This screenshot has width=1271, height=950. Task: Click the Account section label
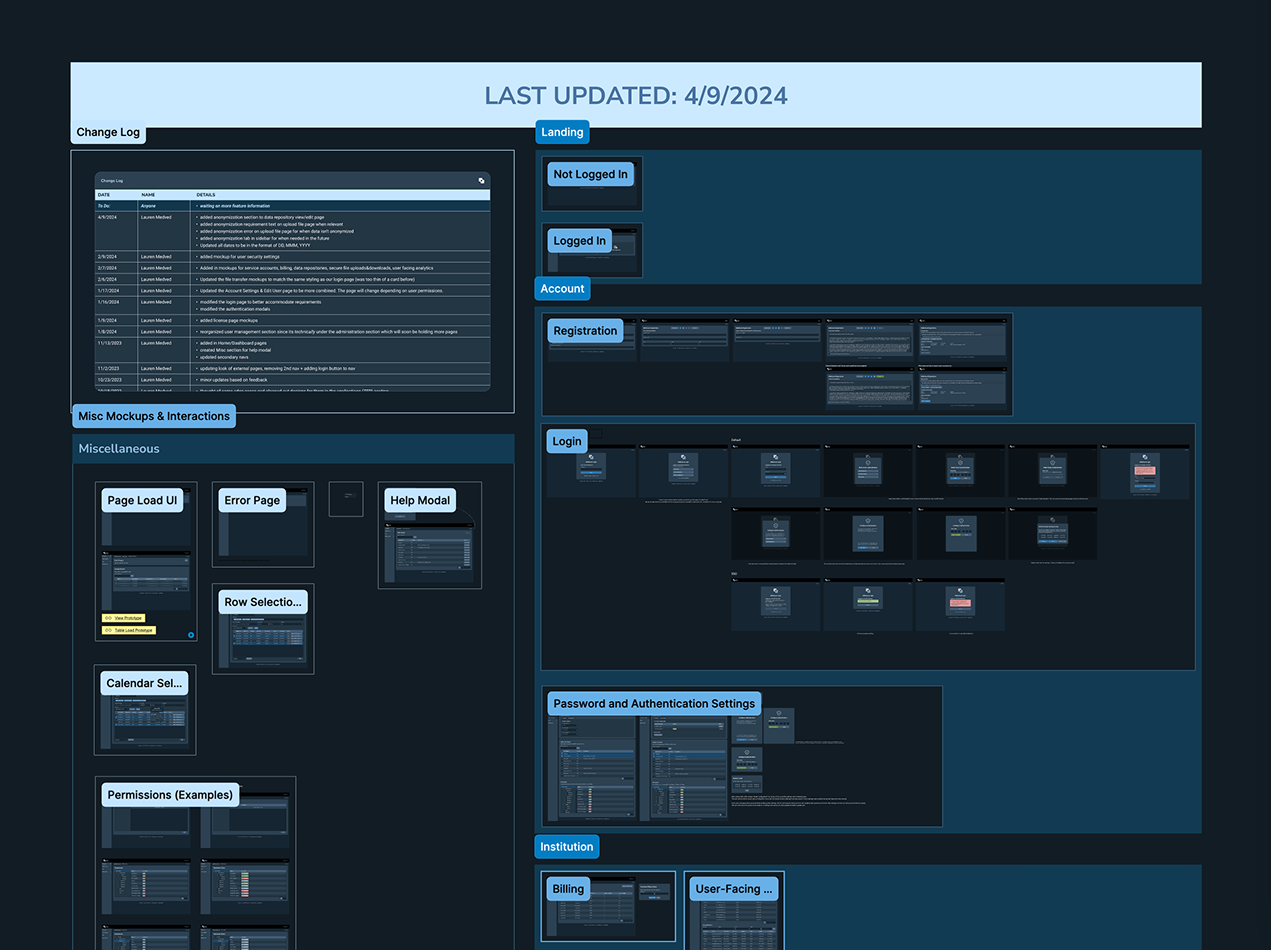[562, 289]
